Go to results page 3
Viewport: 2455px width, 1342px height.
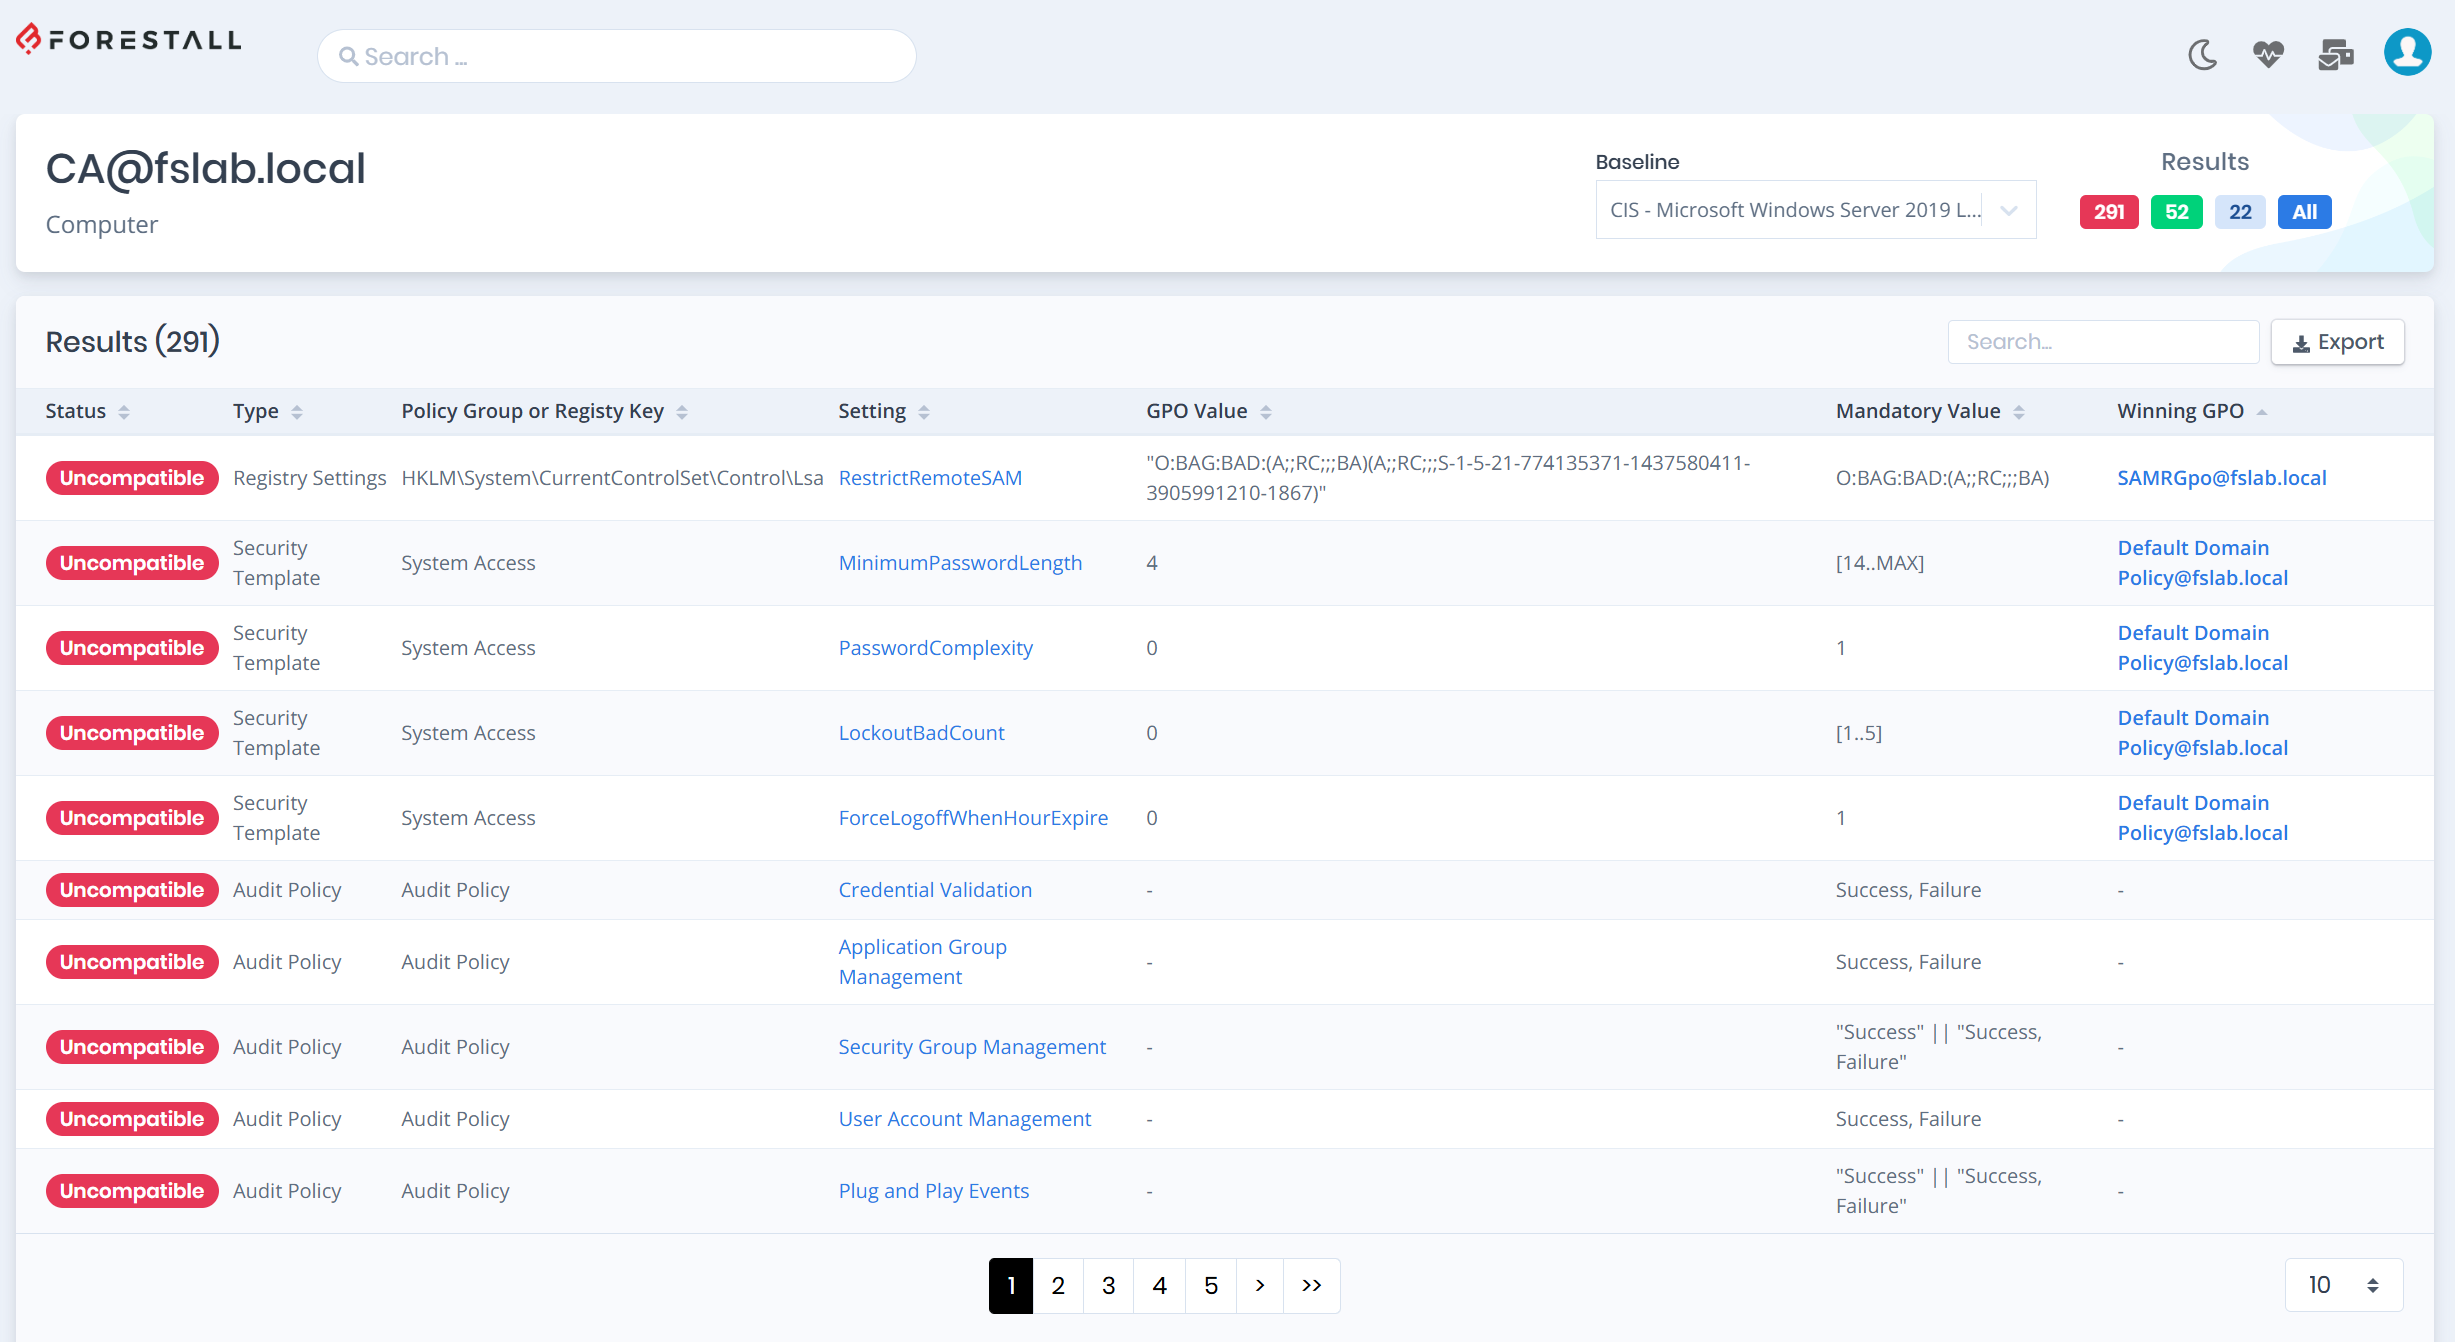1108,1285
